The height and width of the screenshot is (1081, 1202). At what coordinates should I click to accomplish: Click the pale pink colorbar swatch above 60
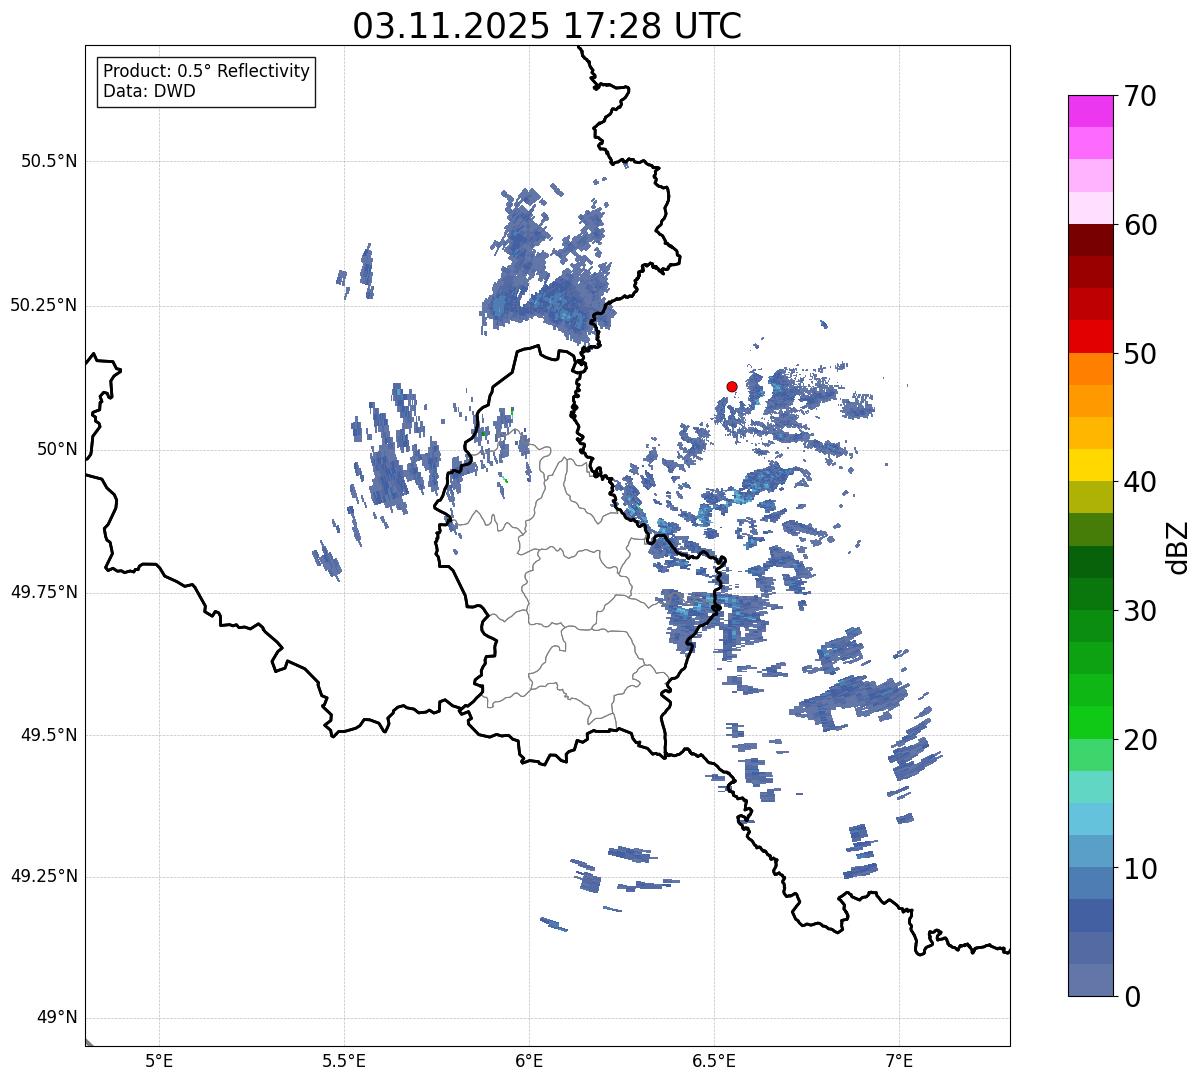point(1091,208)
